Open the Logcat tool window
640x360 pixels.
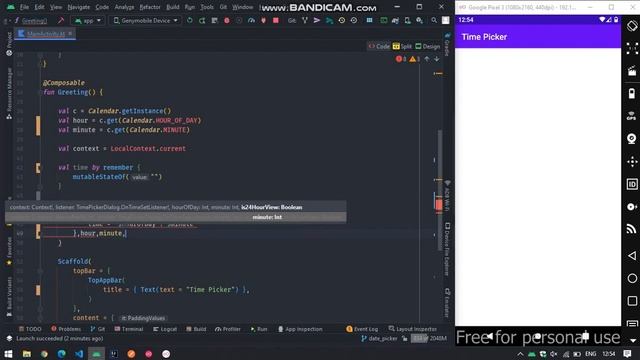tap(165, 329)
